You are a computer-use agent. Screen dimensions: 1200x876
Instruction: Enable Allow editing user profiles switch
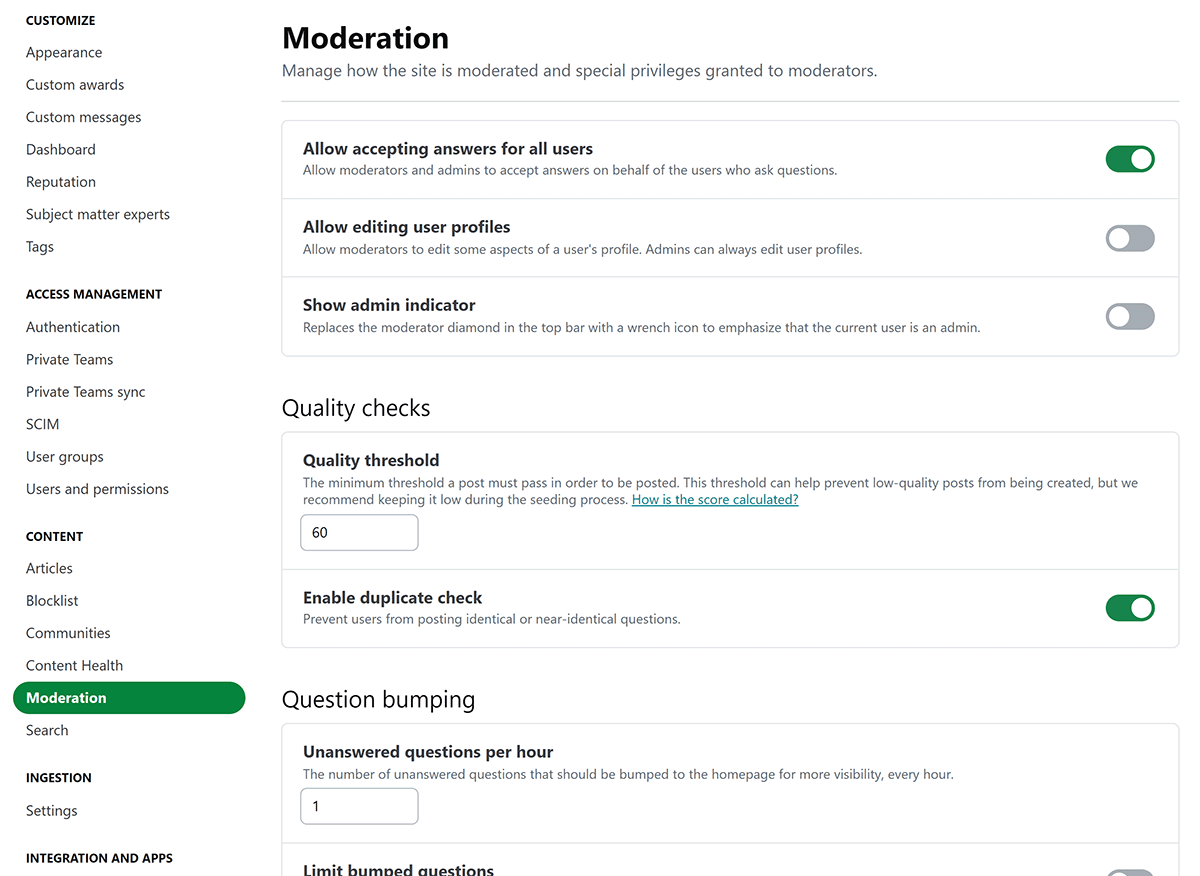[1130, 238]
